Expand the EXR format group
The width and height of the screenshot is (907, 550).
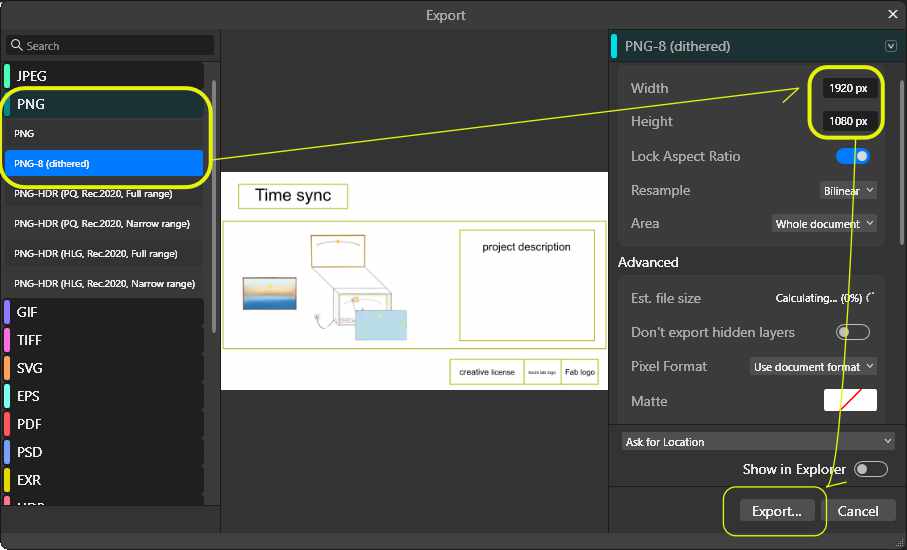click(104, 480)
